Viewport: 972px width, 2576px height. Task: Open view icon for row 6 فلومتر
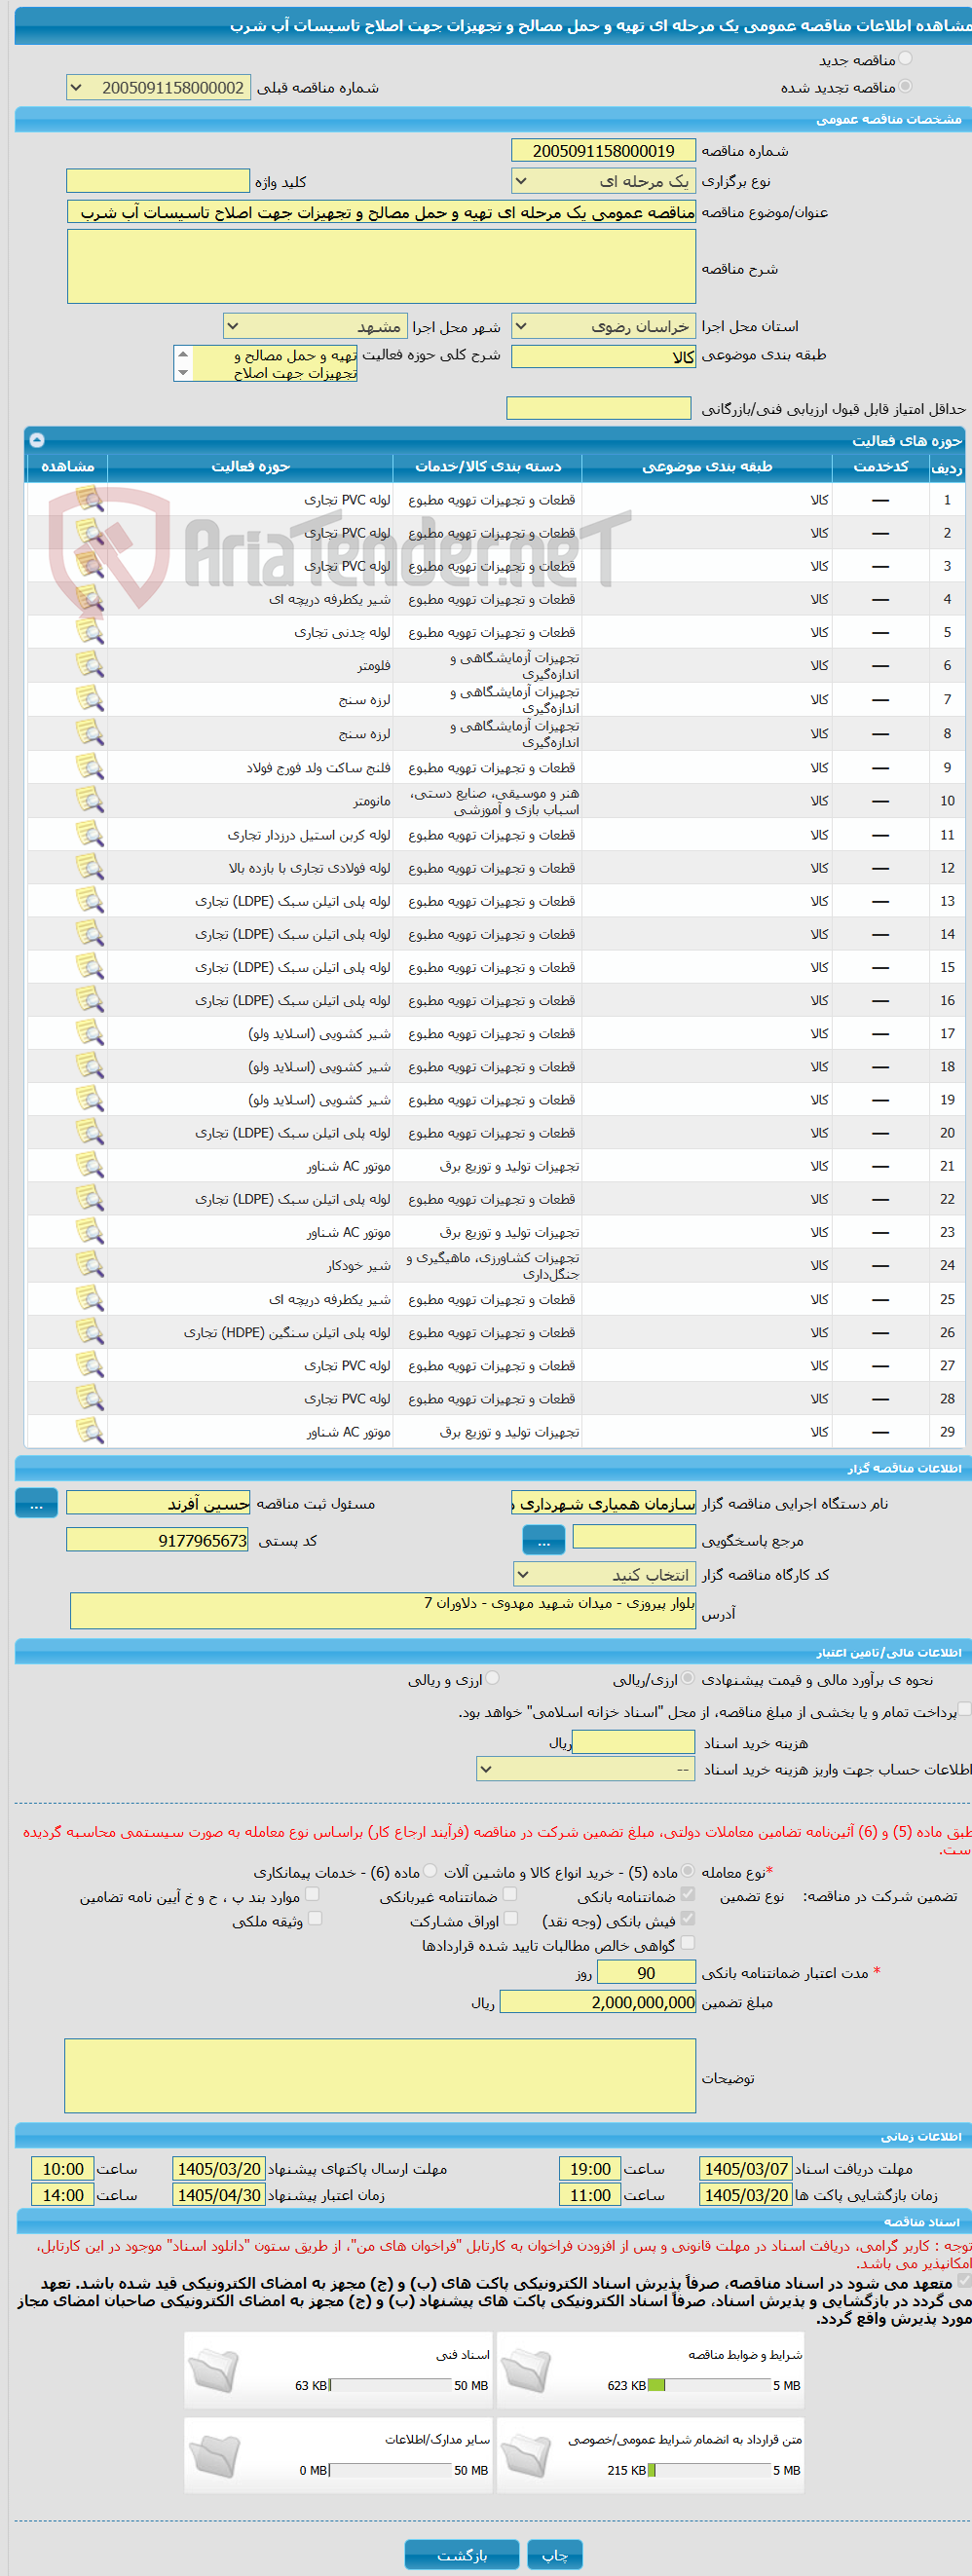tap(90, 665)
